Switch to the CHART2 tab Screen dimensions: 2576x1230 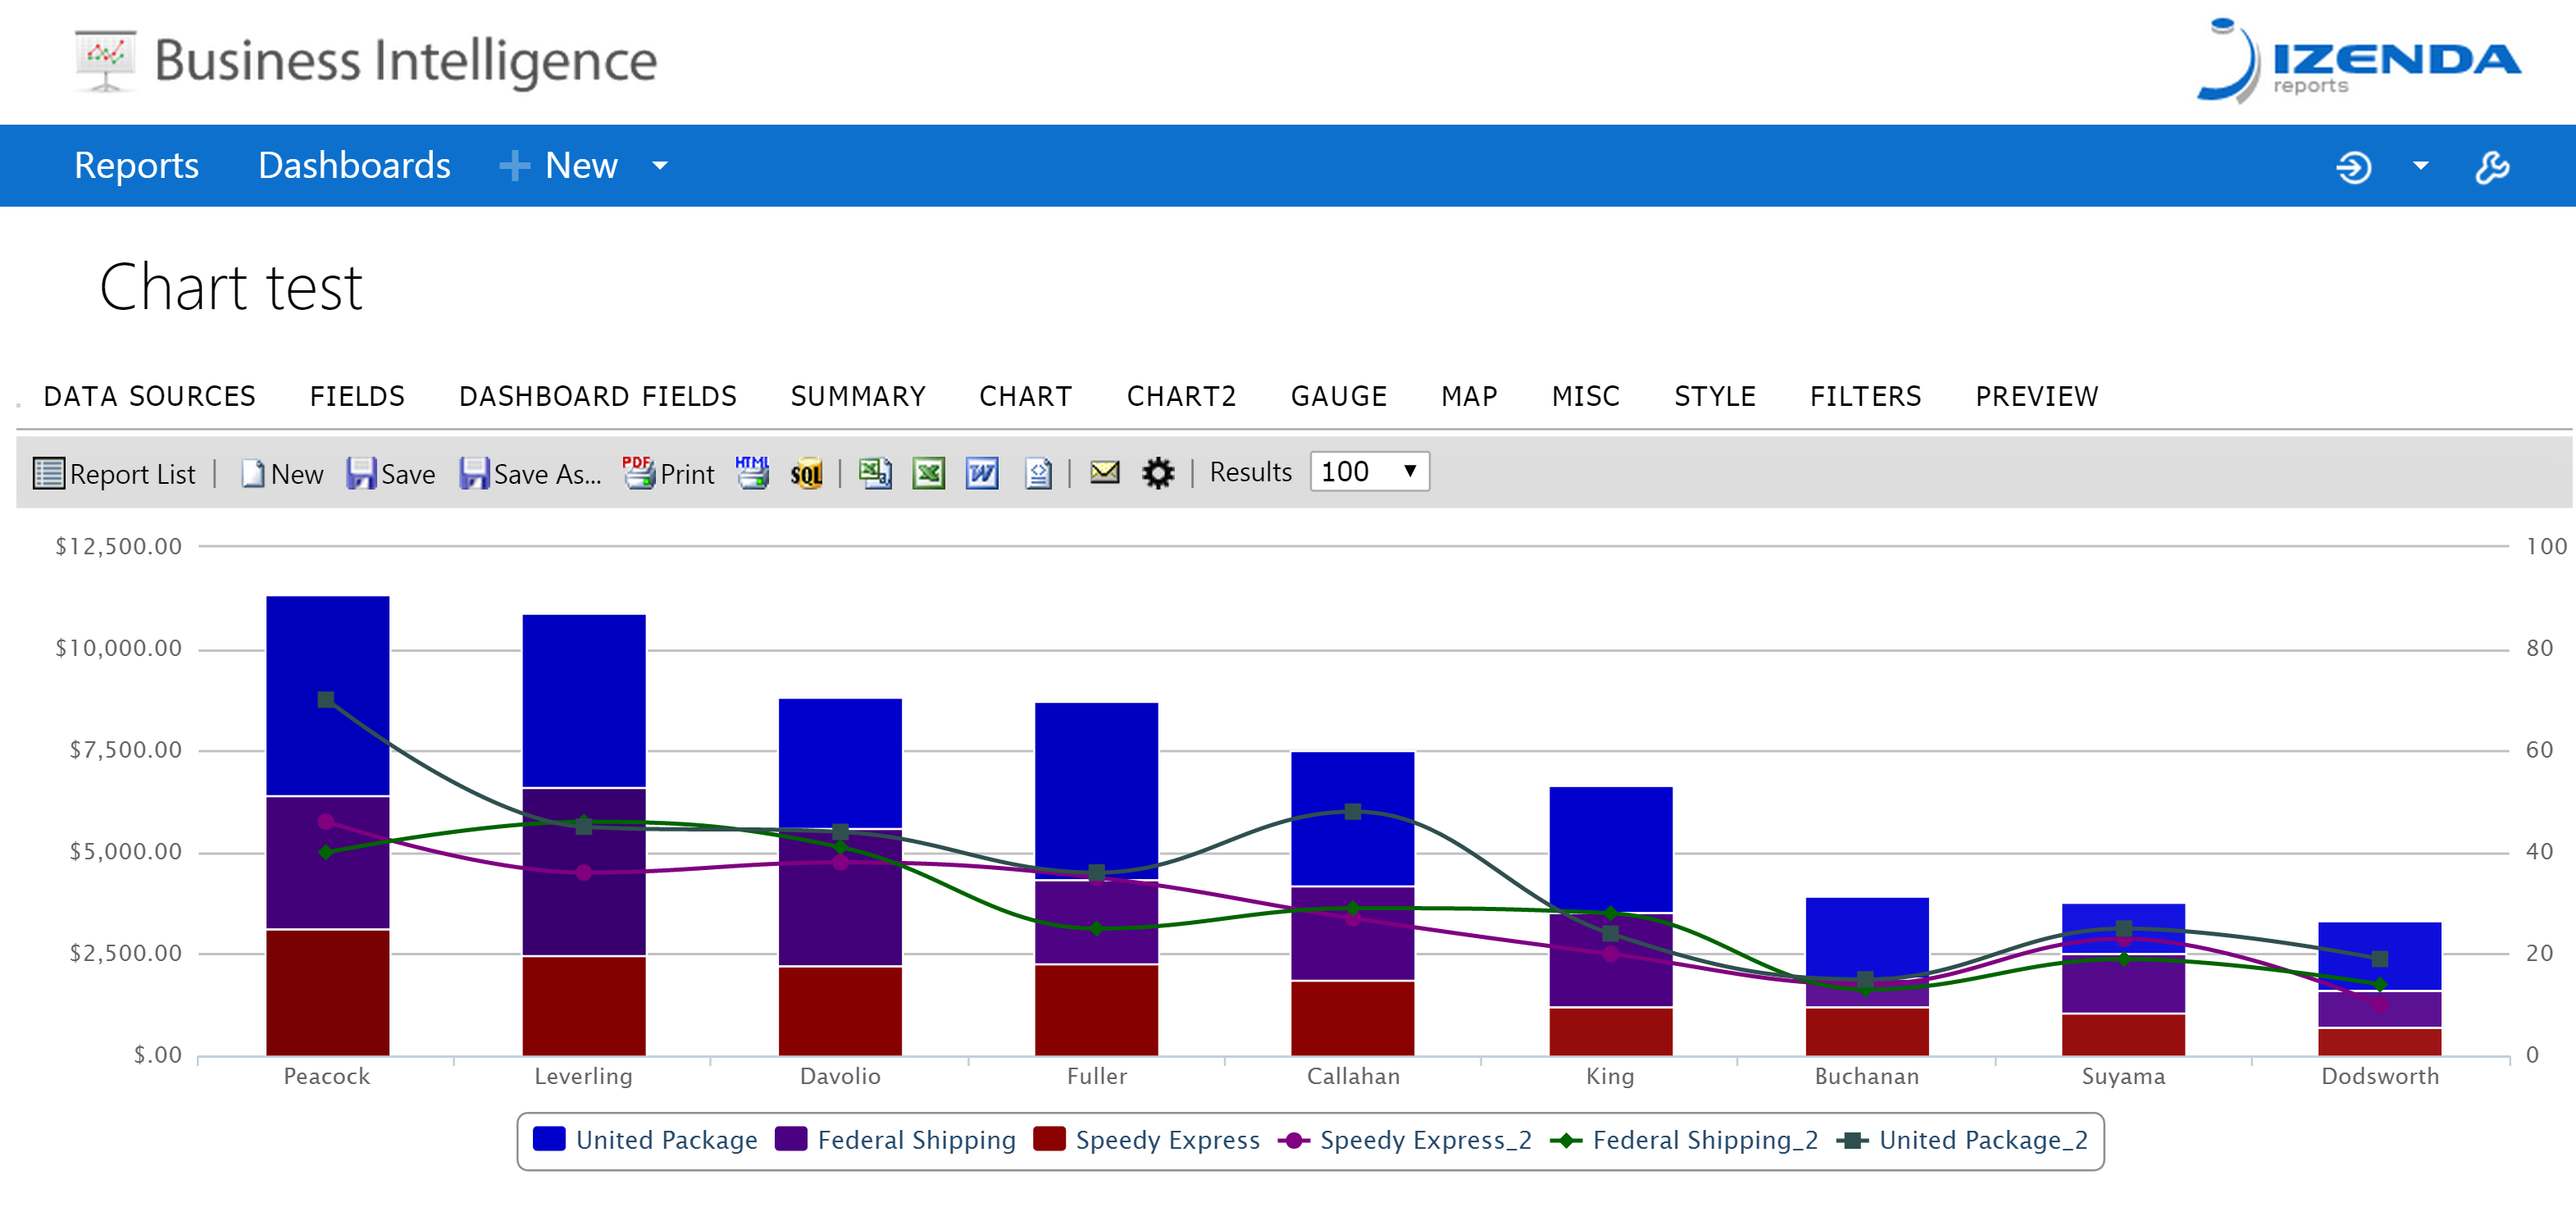tap(1181, 397)
